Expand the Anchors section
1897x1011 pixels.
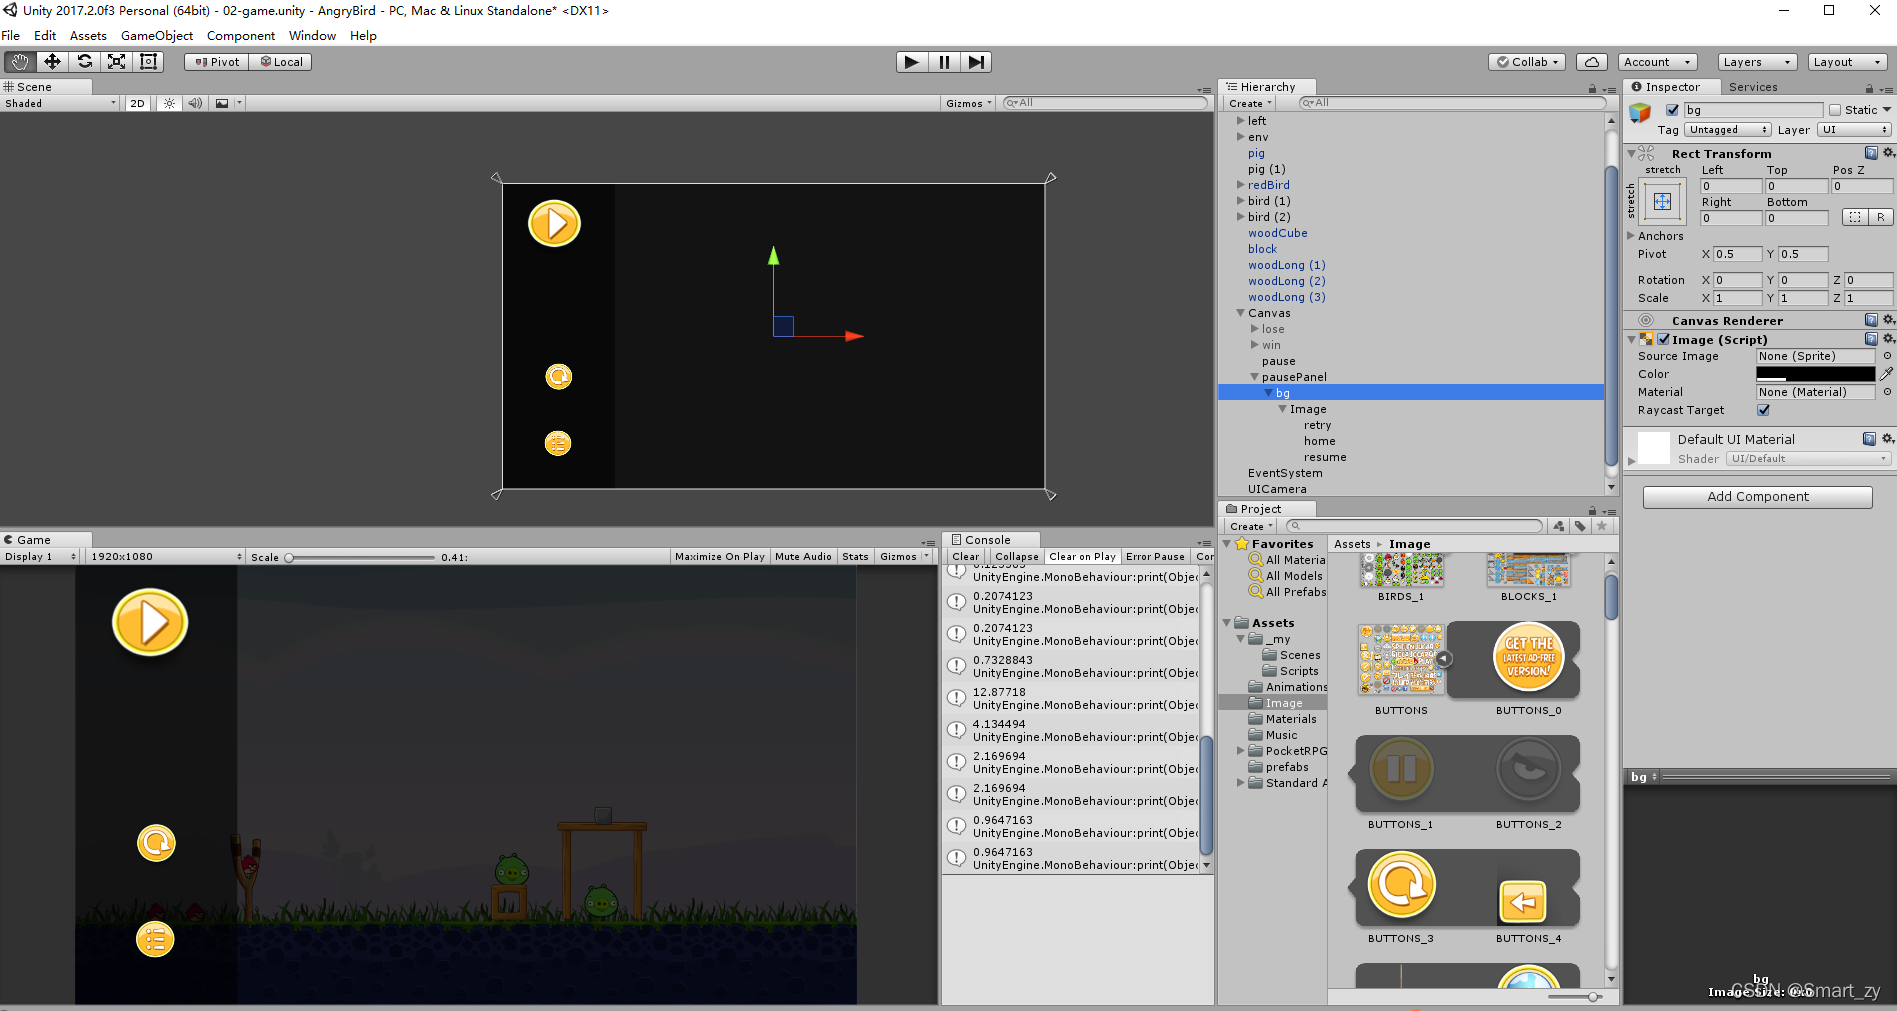pyautogui.click(x=1631, y=236)
